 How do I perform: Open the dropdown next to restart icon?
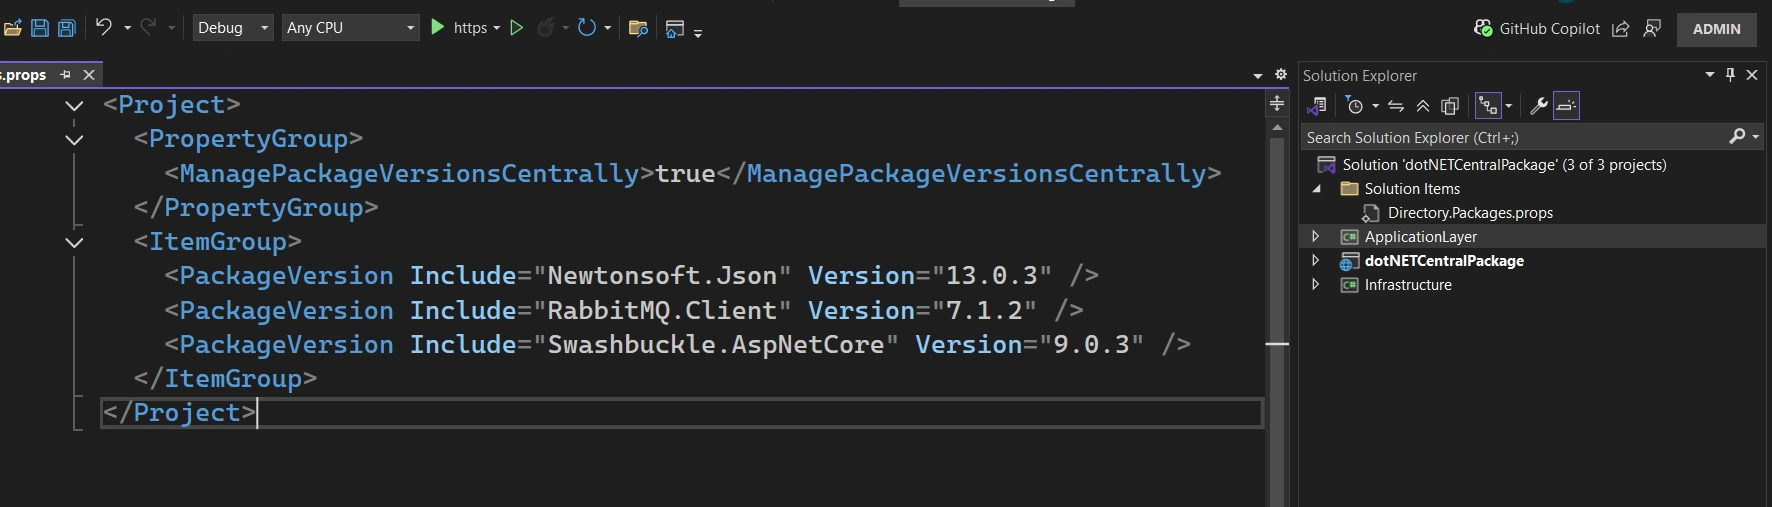click(608, 28)
